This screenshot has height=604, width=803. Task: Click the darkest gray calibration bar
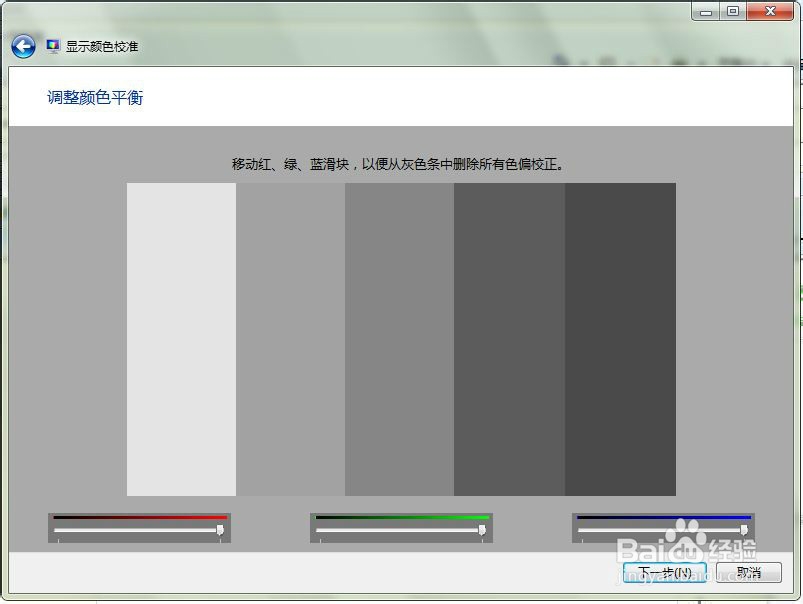point(620,339)
